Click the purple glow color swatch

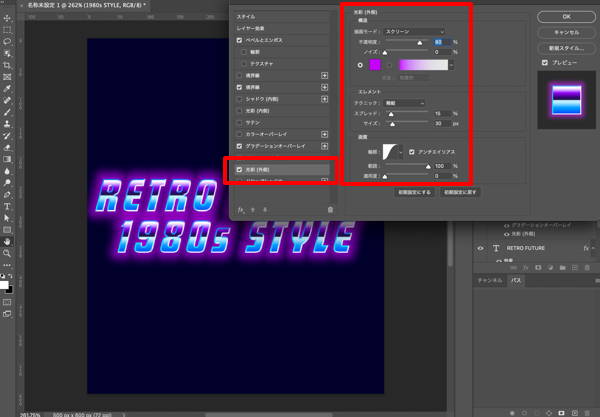pyautogui.click(x=375, y=65)
